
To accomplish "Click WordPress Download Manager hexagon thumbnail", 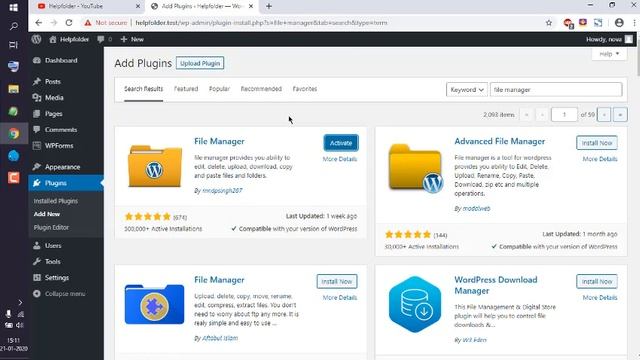I will point(415,304).
